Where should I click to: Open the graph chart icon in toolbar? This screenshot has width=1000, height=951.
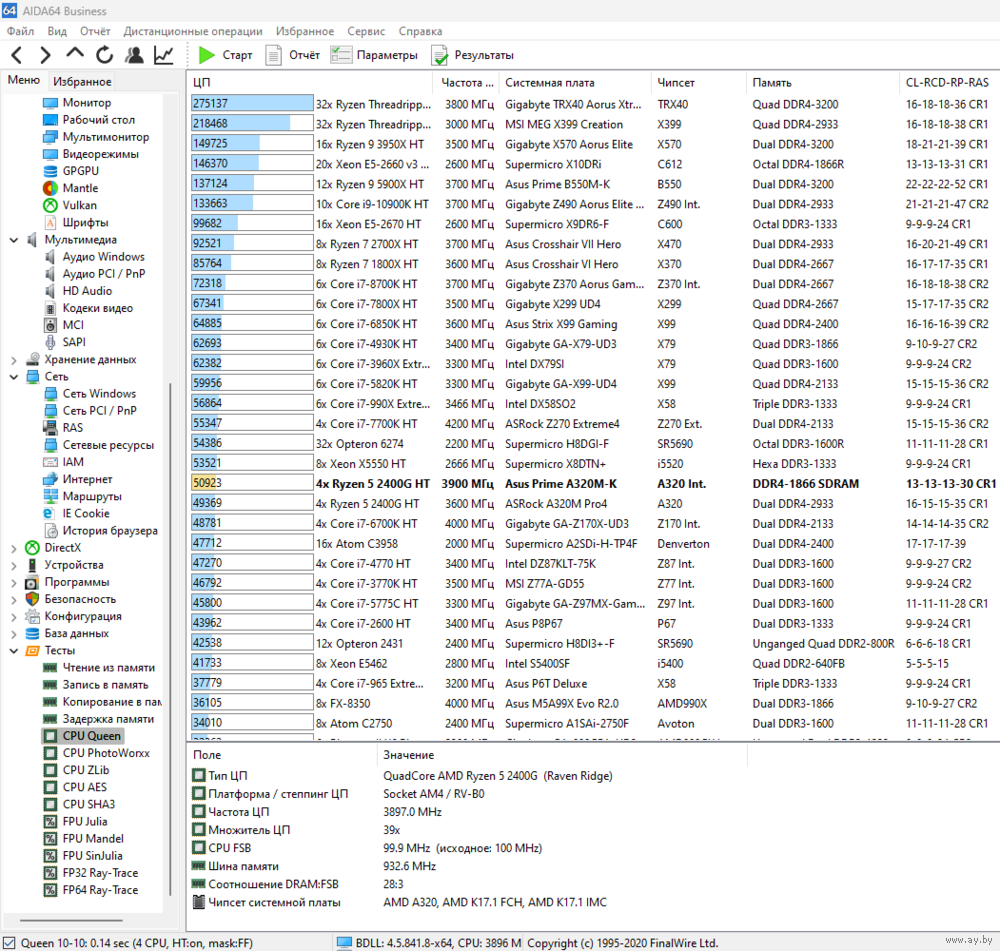coord(164,55)
